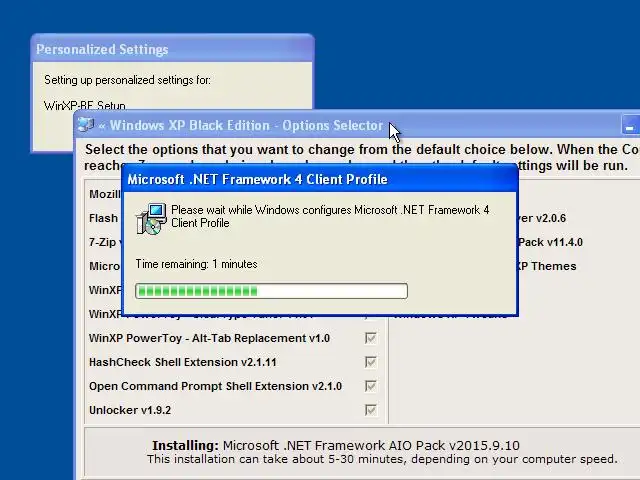Click the "7-Zip" option label in the list
The width and height of the screenshot is (640, 480).
coord(104,242)
